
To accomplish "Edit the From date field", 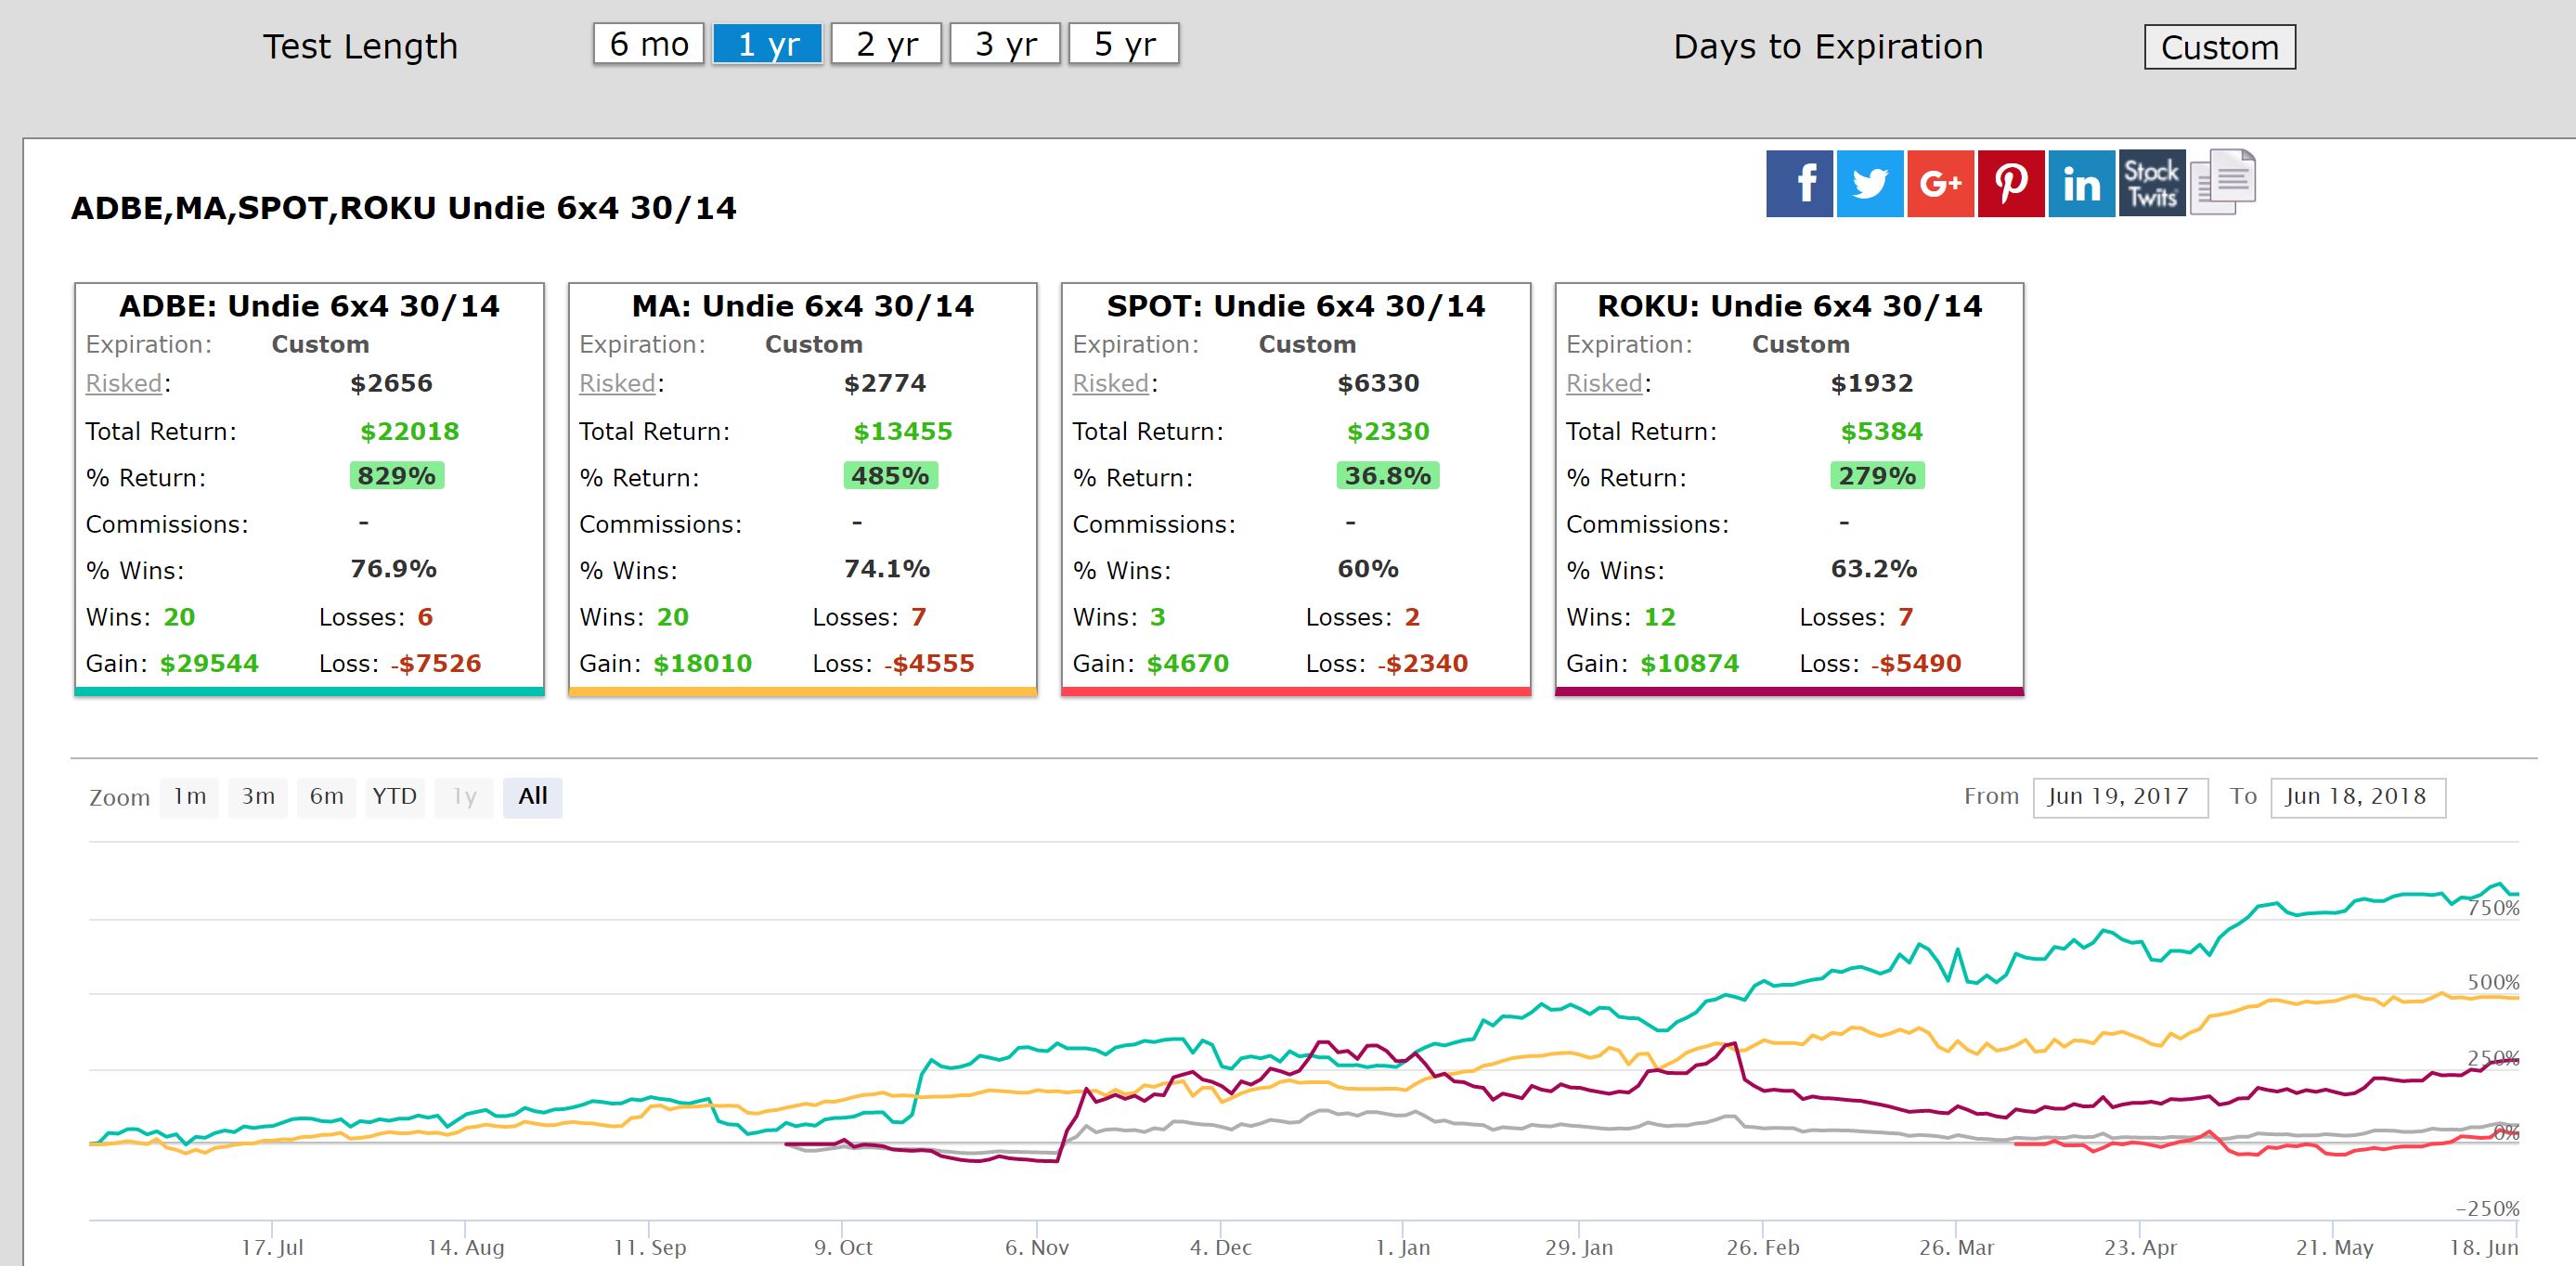I will click(x=2119, y=797).
